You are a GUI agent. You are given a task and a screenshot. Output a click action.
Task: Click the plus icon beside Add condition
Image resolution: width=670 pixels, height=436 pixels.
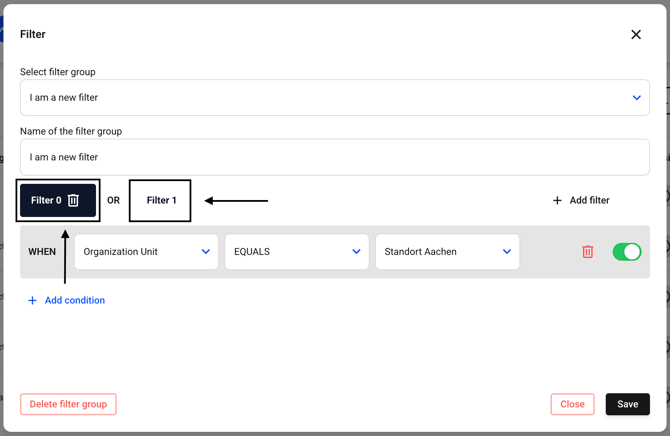click(32, 300)
